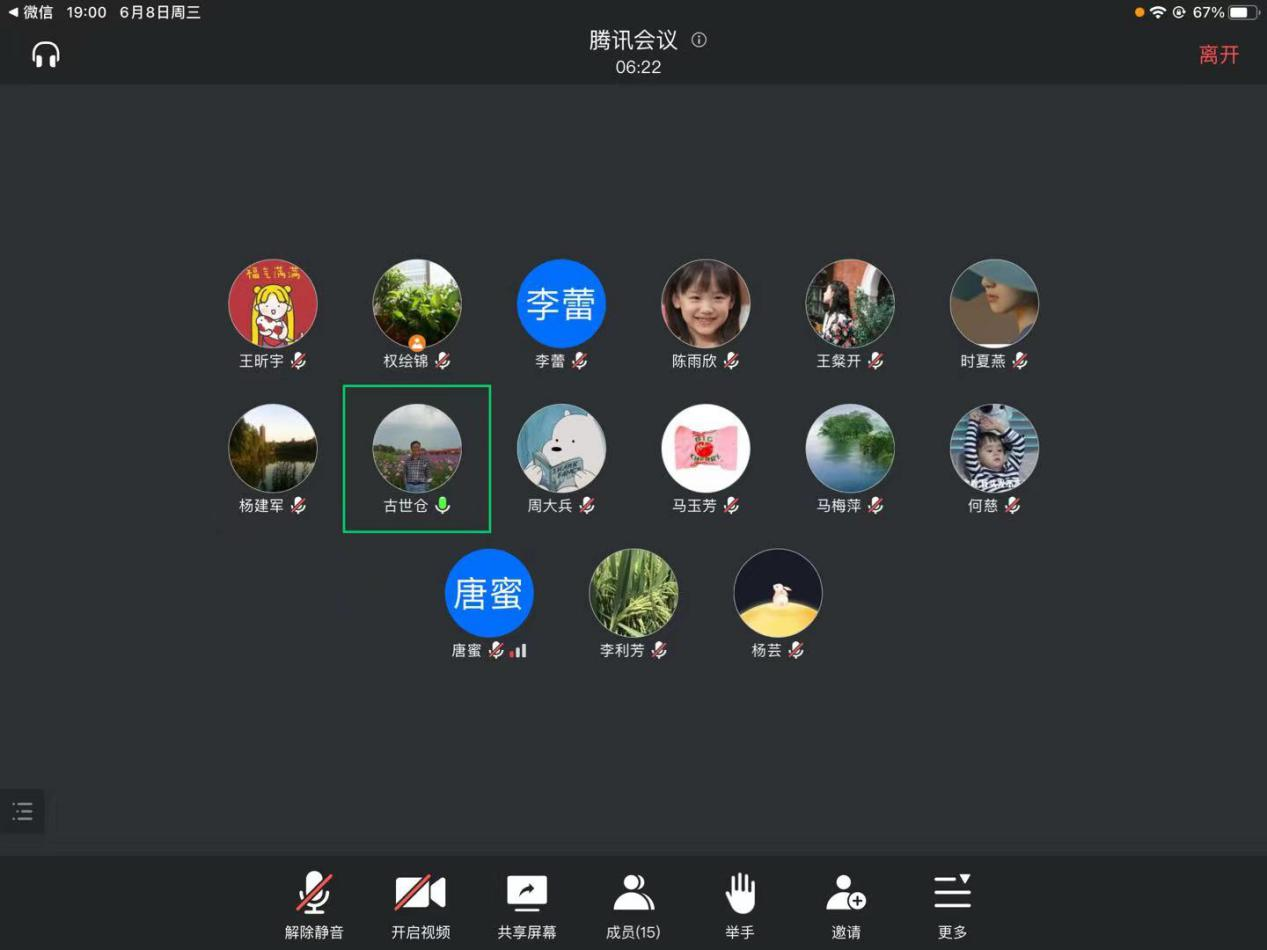Unmute microphone with 解除静音

pyautogui.click(x=314, y=905)
